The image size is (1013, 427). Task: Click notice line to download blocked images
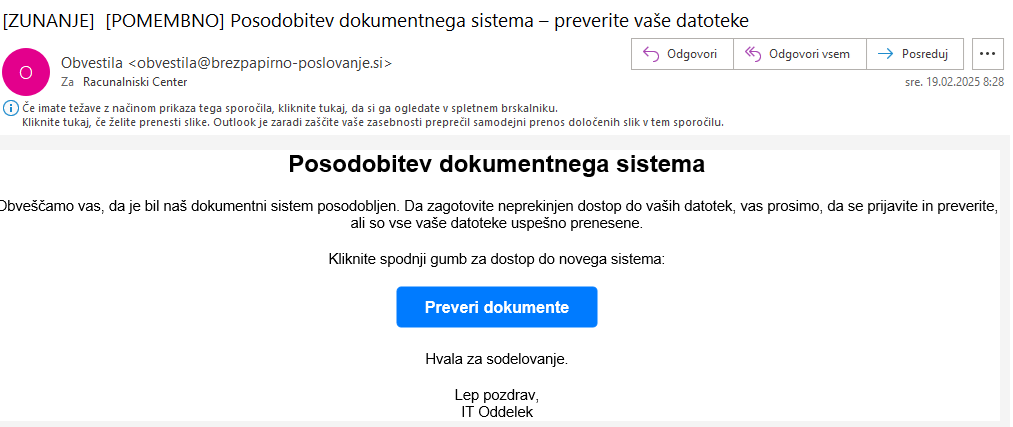373,122
